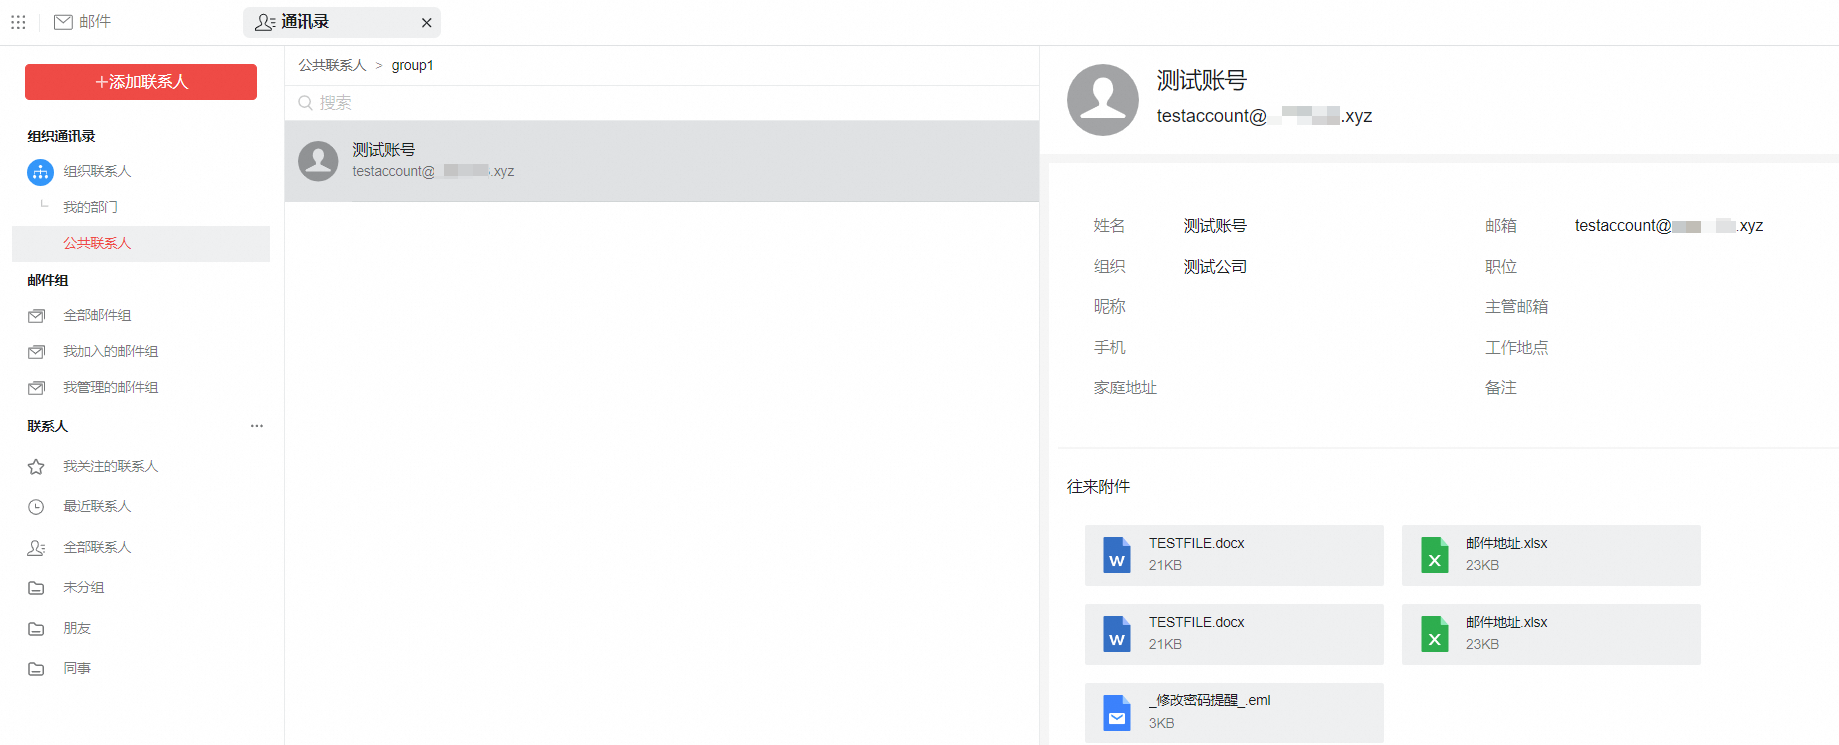Image resolution: width=1839 pixels, height=745 pixels.
Task: Open first TESTFILE.docx attachment
Action: click(x=1234, y=555)
